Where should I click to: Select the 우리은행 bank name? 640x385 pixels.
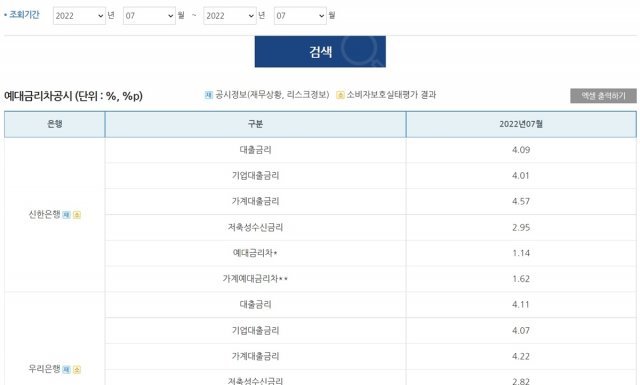(x=44, y=369)
